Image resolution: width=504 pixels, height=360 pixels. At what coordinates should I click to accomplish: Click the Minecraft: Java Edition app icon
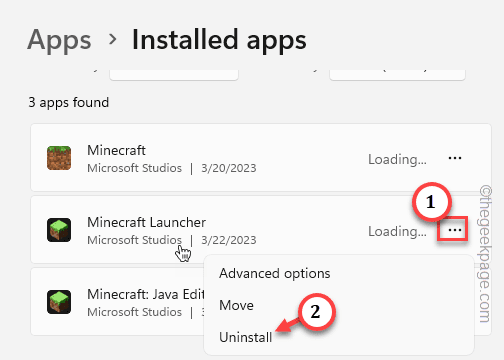coord(59,302)
